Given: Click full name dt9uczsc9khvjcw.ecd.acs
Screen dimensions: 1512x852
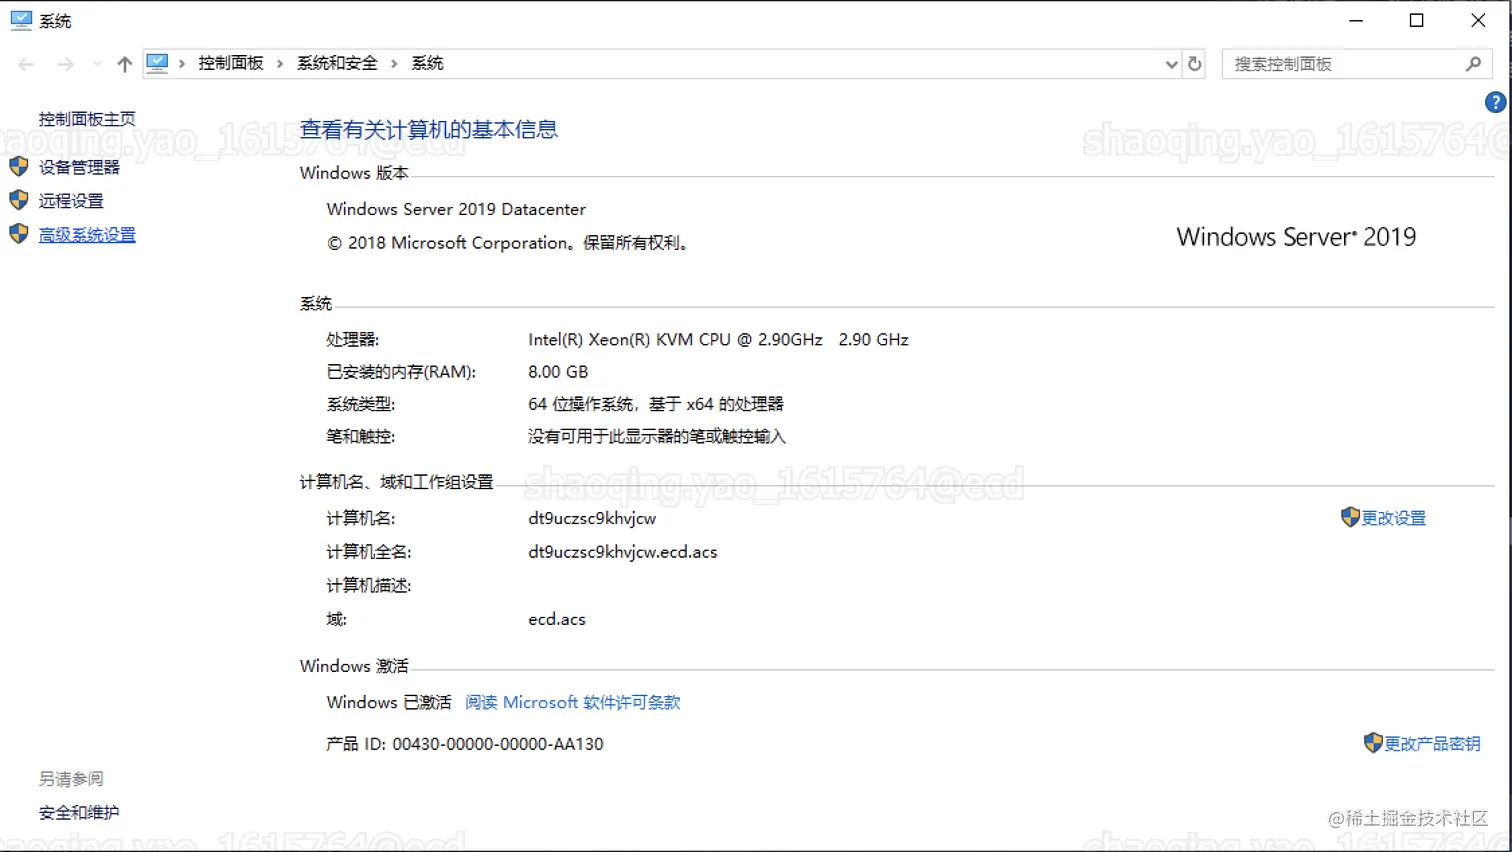Looking at the screenshot, I should click(622, 552).
